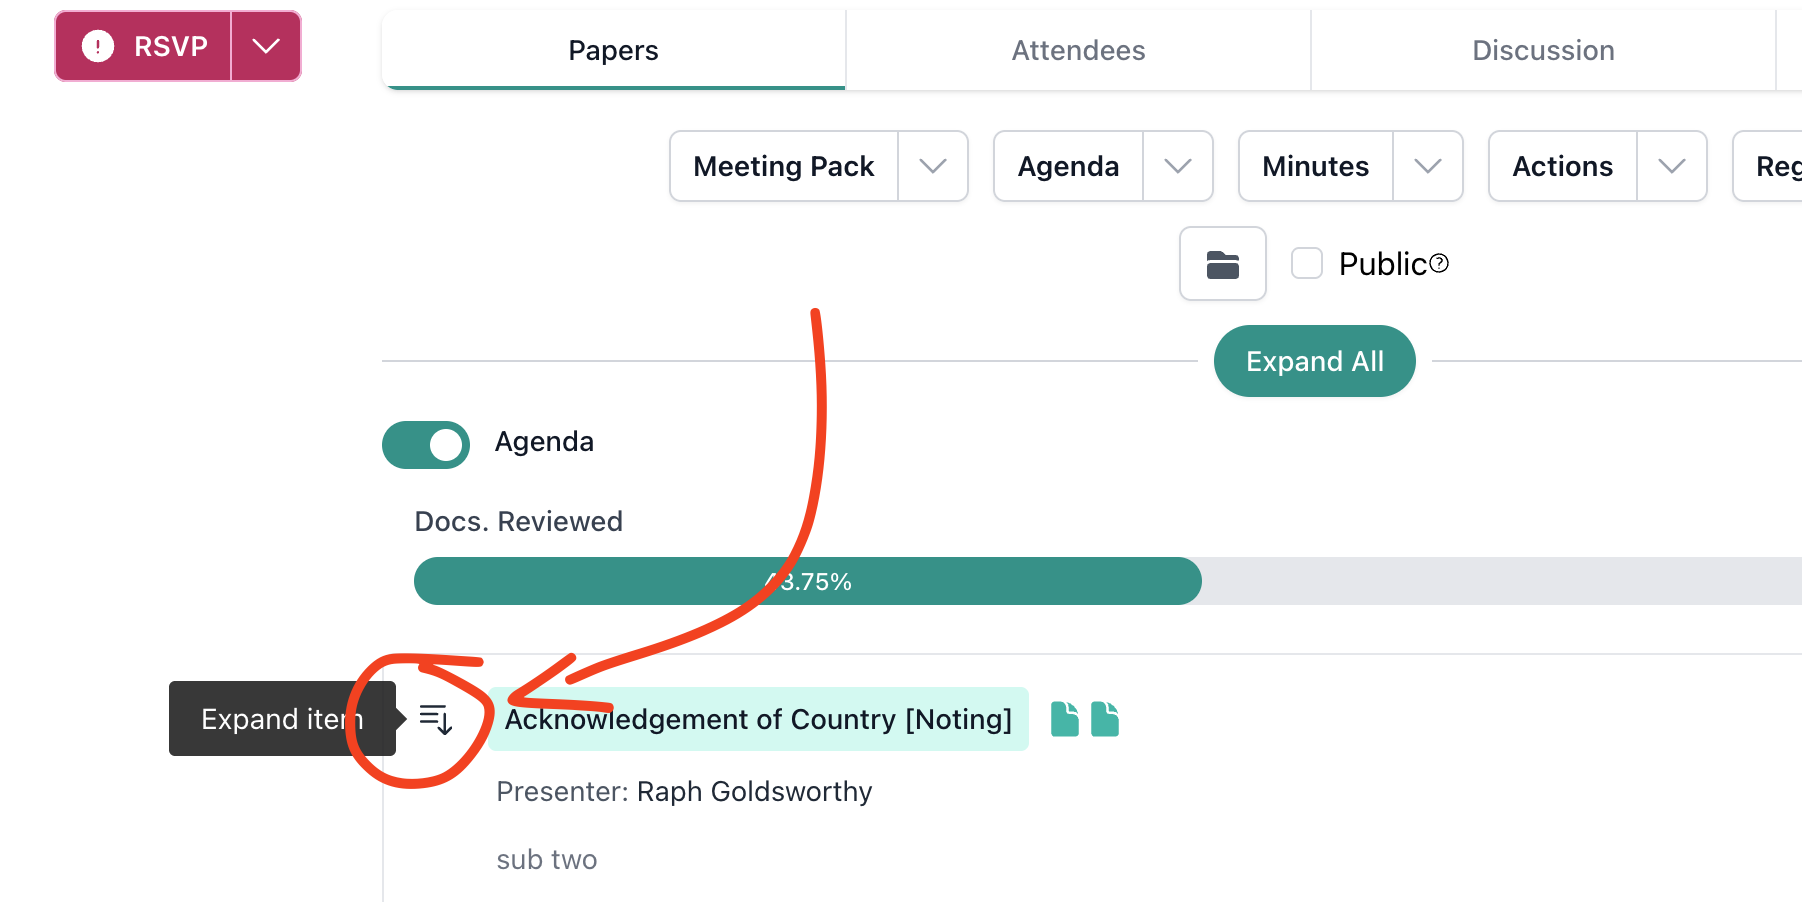
Task: Click the Expand item icon
Action: 436,719
